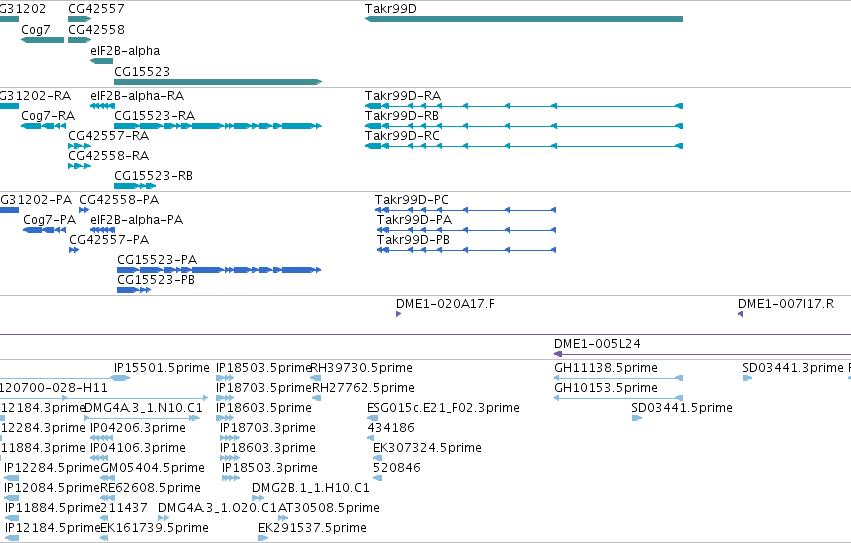Click the RE62608.5prime EST label

click(x=151, y=488)
